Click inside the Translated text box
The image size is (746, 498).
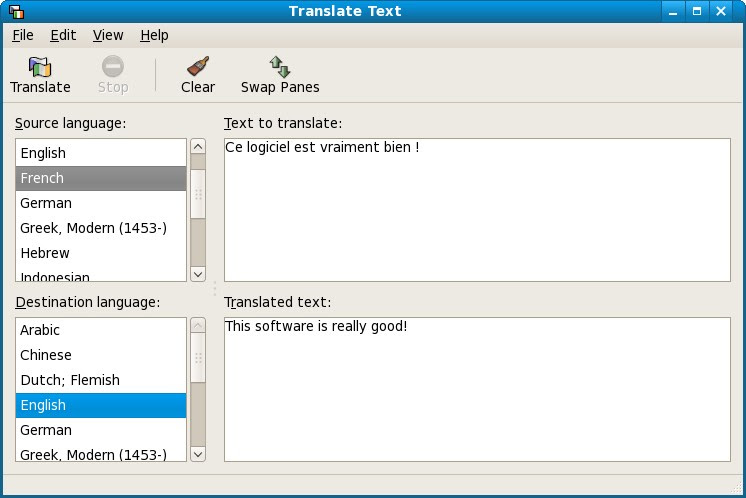477,389
